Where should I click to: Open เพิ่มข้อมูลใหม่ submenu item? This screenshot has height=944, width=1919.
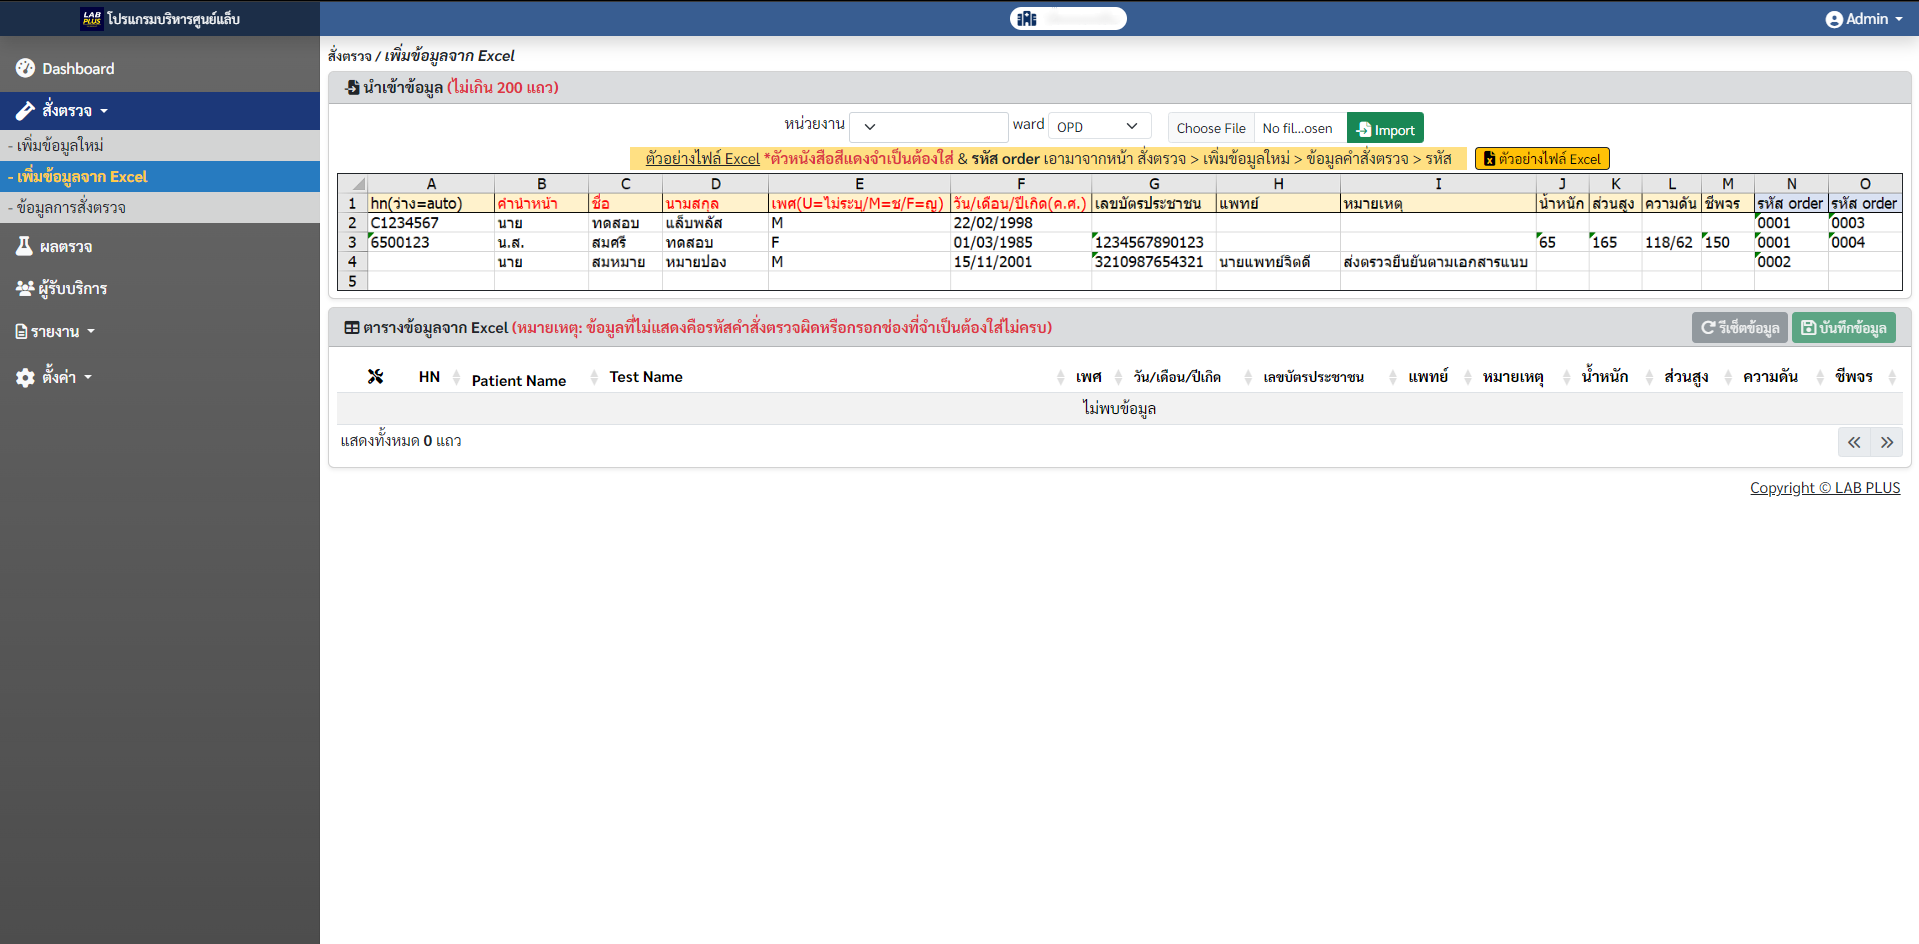[60, 145]
